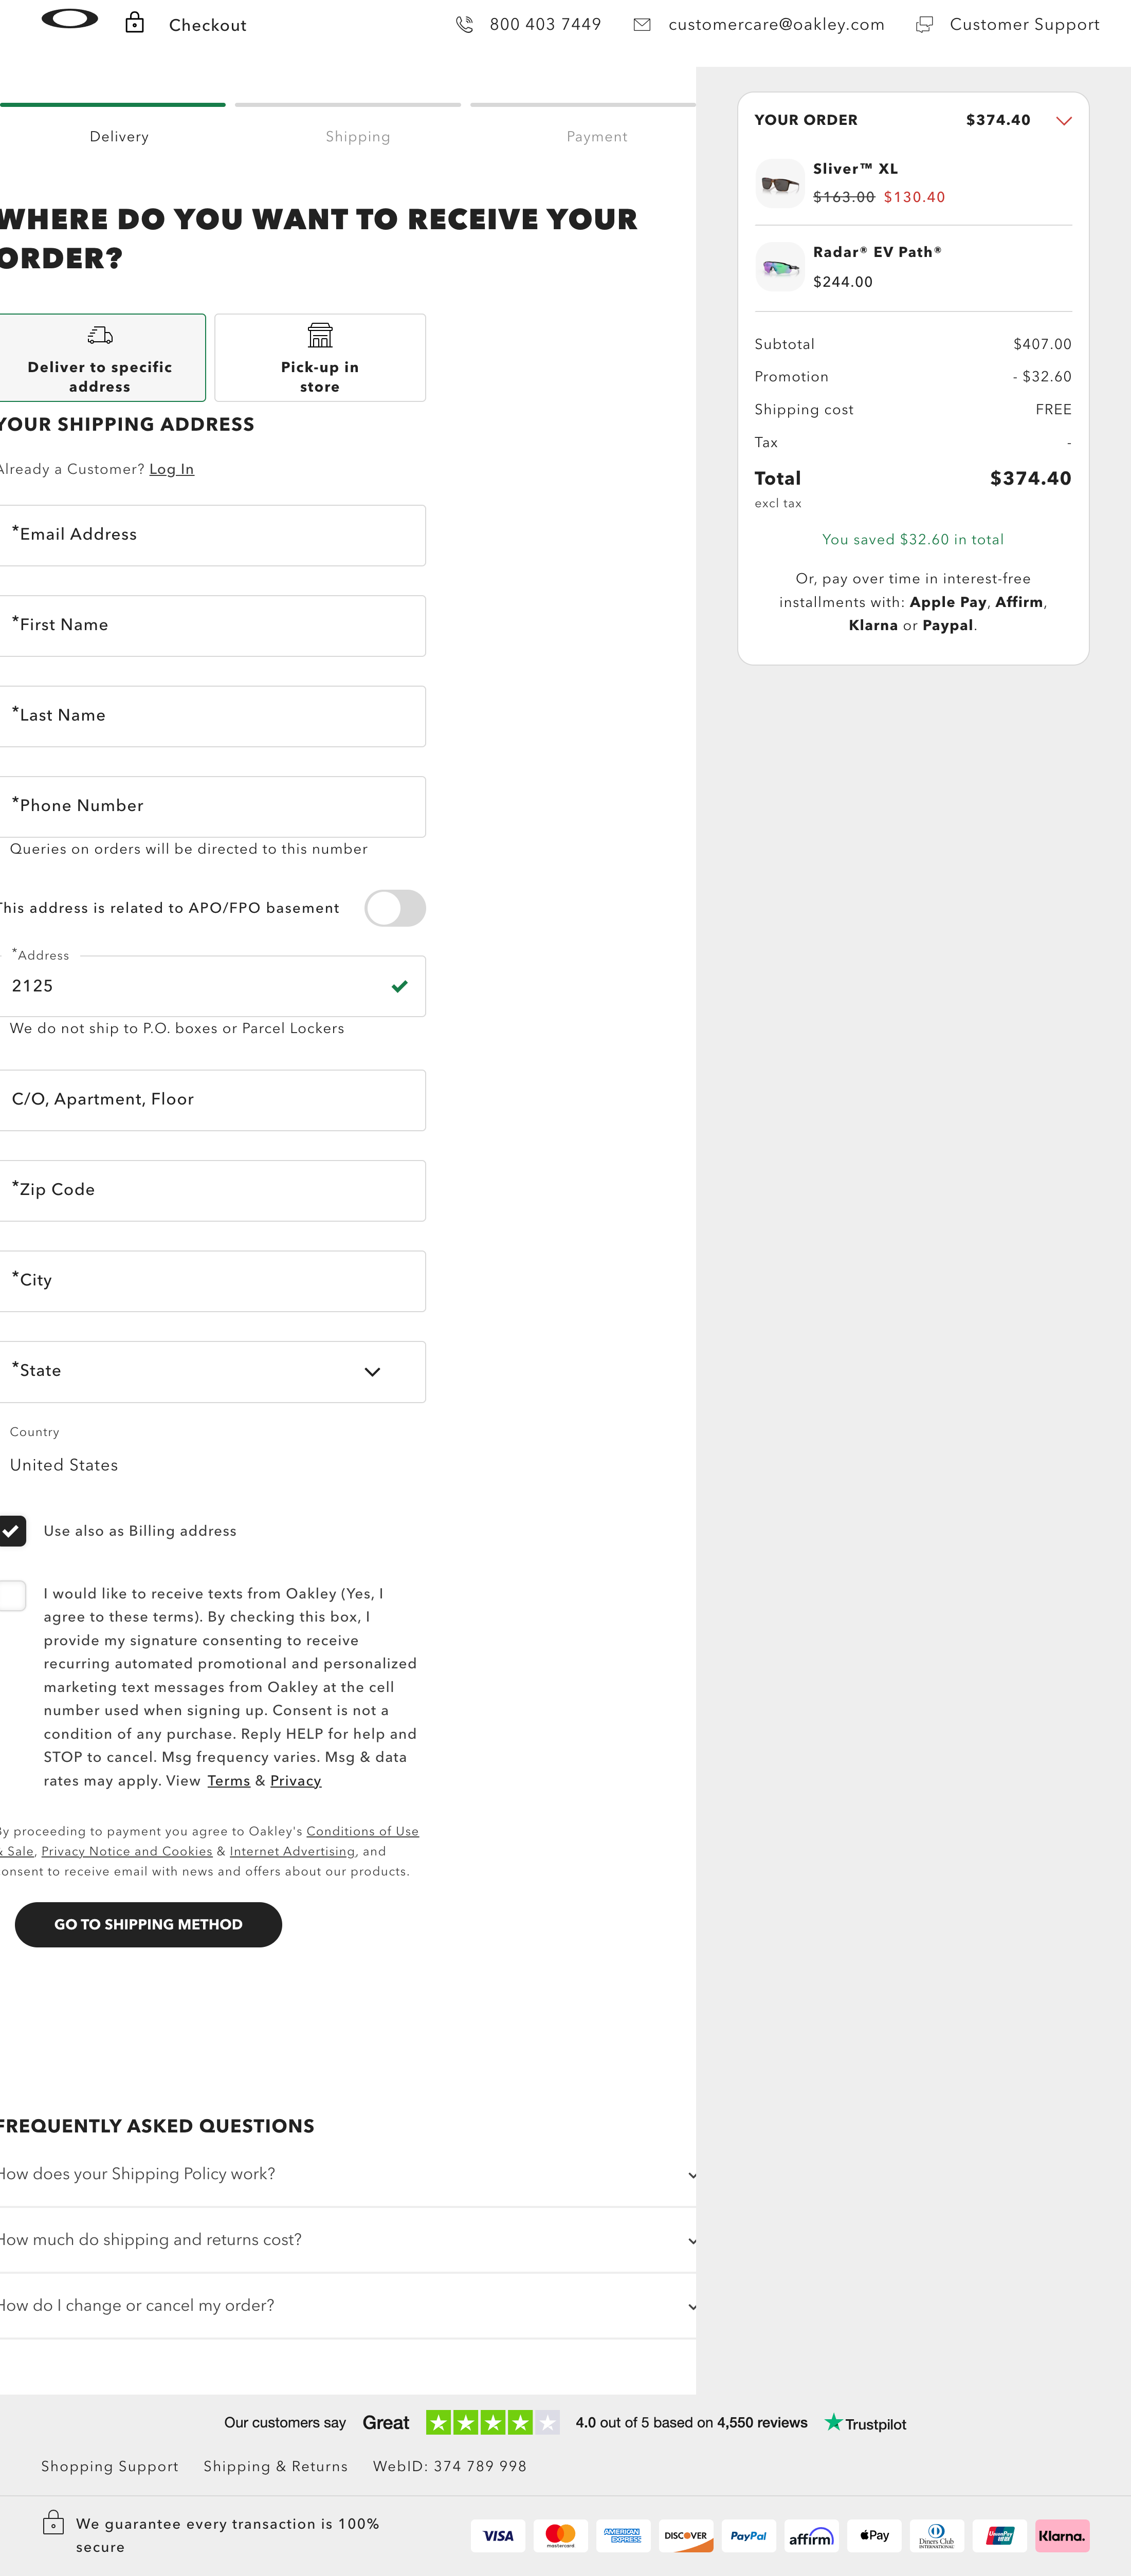Select the Shipping step tab
This screenshot has width=1131, height=2576.
tap(358, 136)
